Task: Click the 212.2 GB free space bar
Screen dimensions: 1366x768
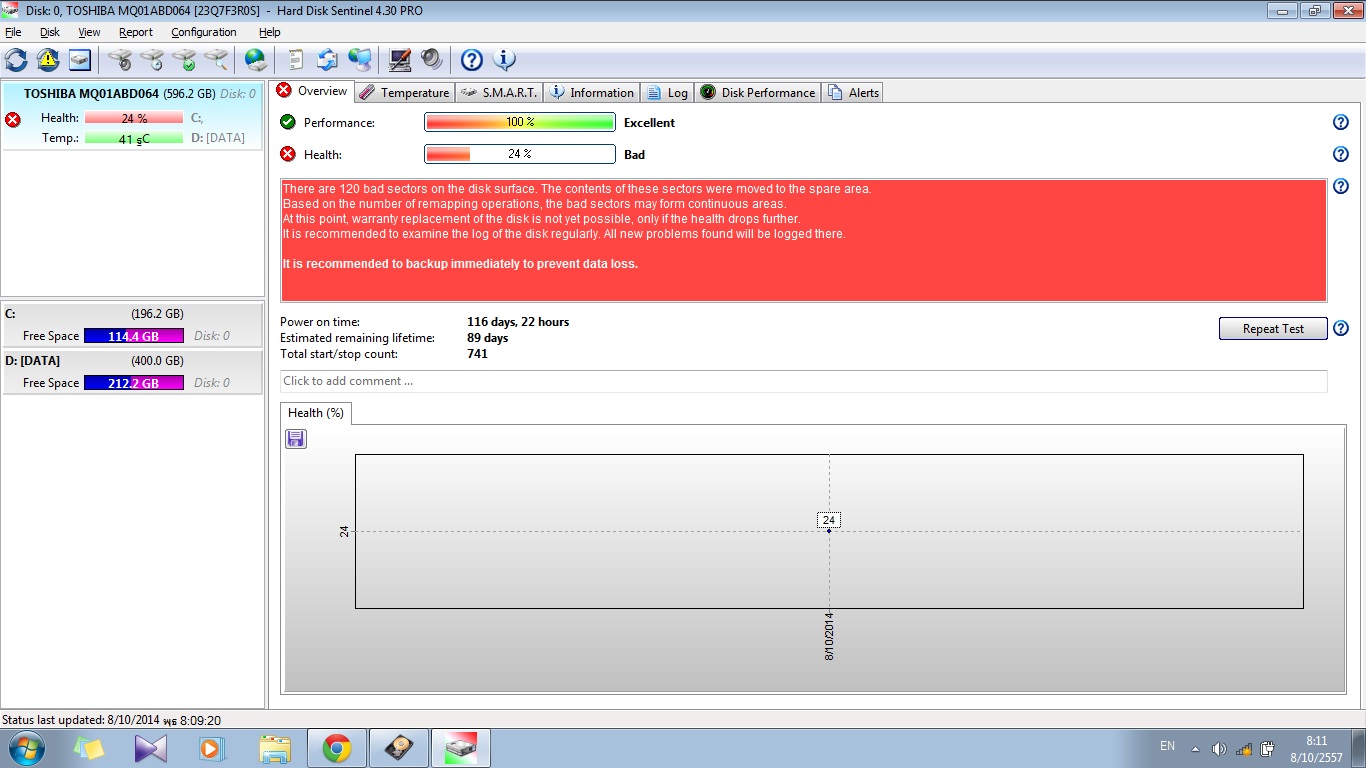Action: coord(134,383)
